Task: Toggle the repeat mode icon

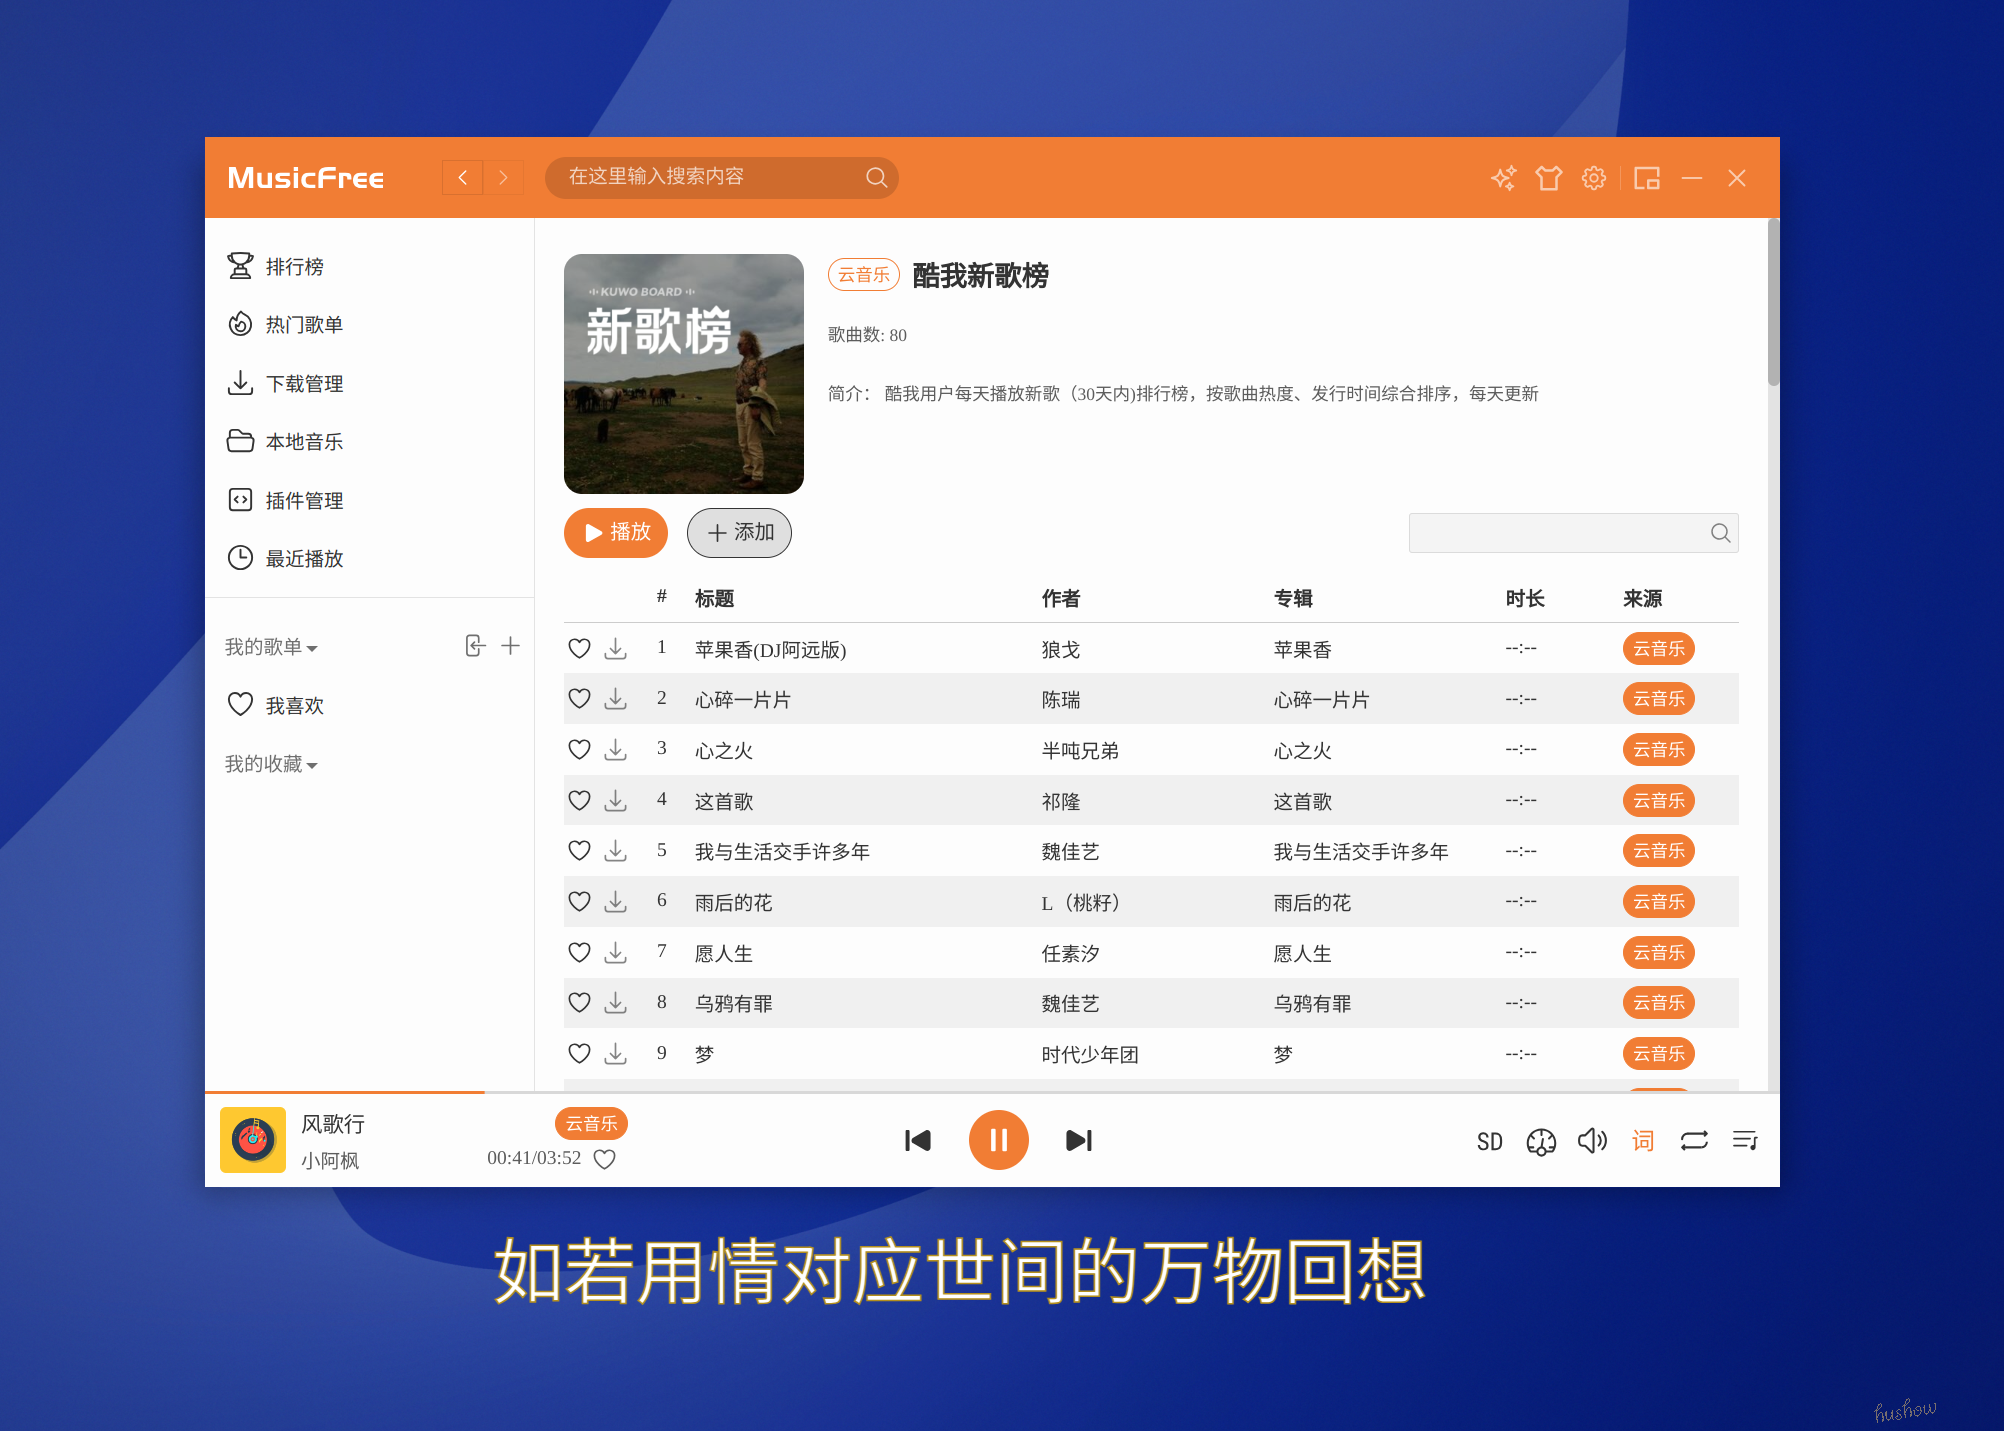Action: tap(1694, 1141)
